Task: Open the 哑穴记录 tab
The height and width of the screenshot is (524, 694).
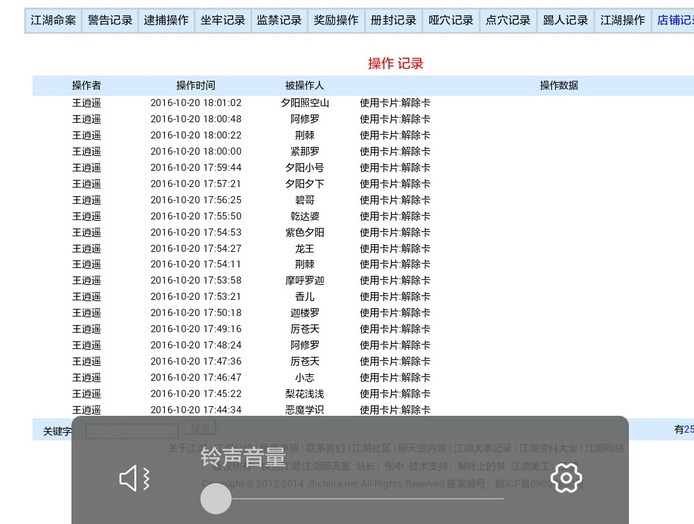Action: coord(451,20)
